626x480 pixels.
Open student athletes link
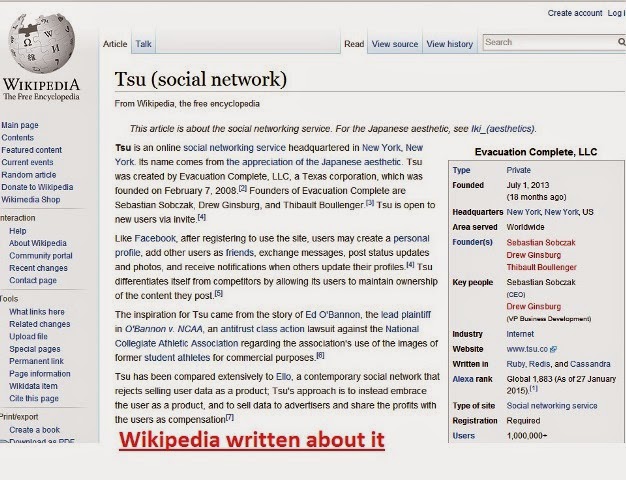click(x=177, y=357)
